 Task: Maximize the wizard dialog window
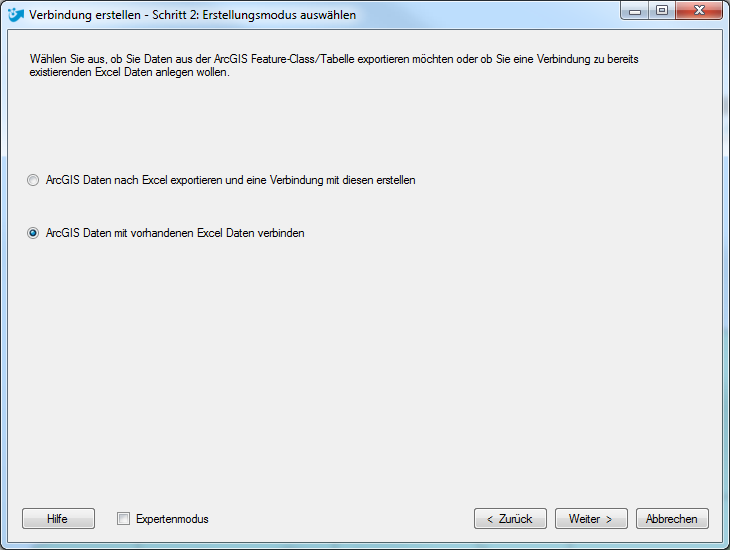coord(662,11)
